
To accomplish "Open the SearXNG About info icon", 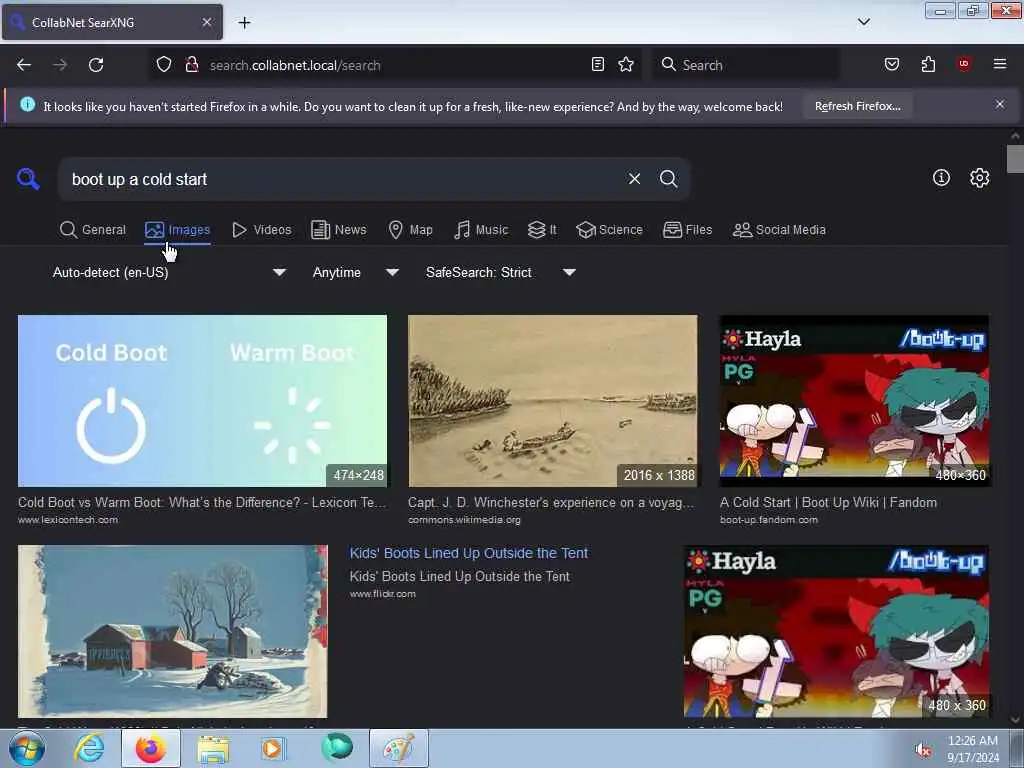I will coord(941,178).
